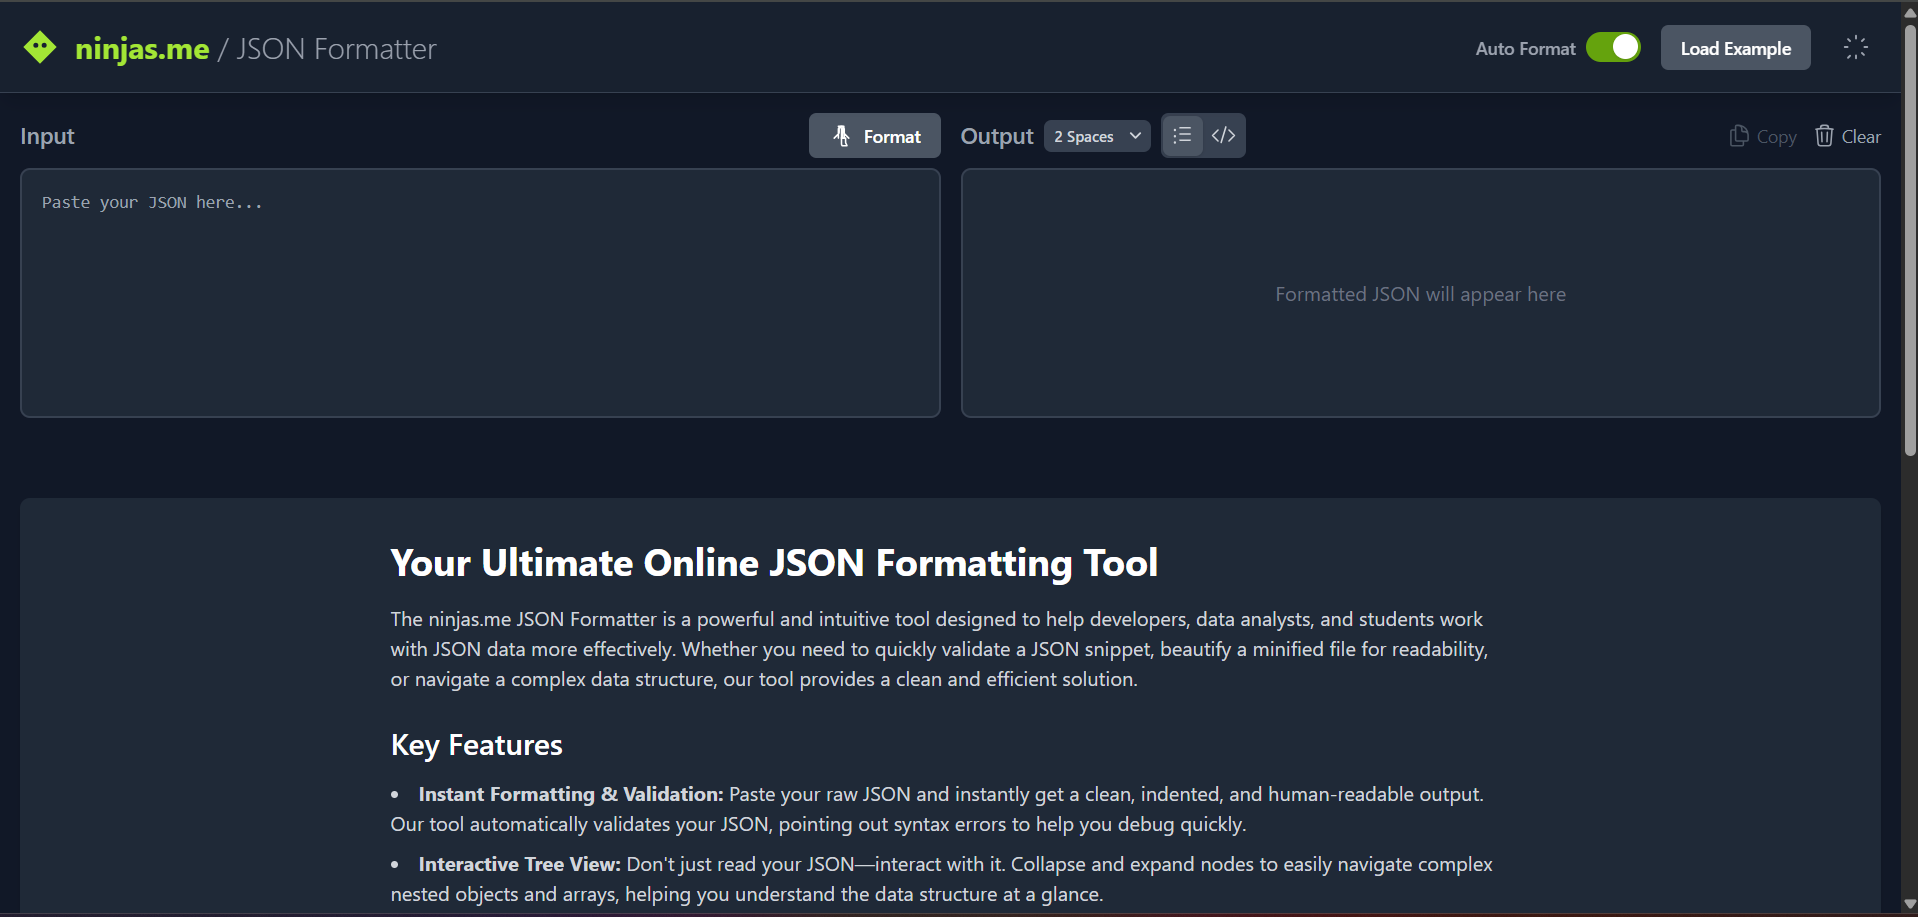
Task: Click the page vertical scrollbar thumb
Action: pyautogui.click(x=1910, y=240)
